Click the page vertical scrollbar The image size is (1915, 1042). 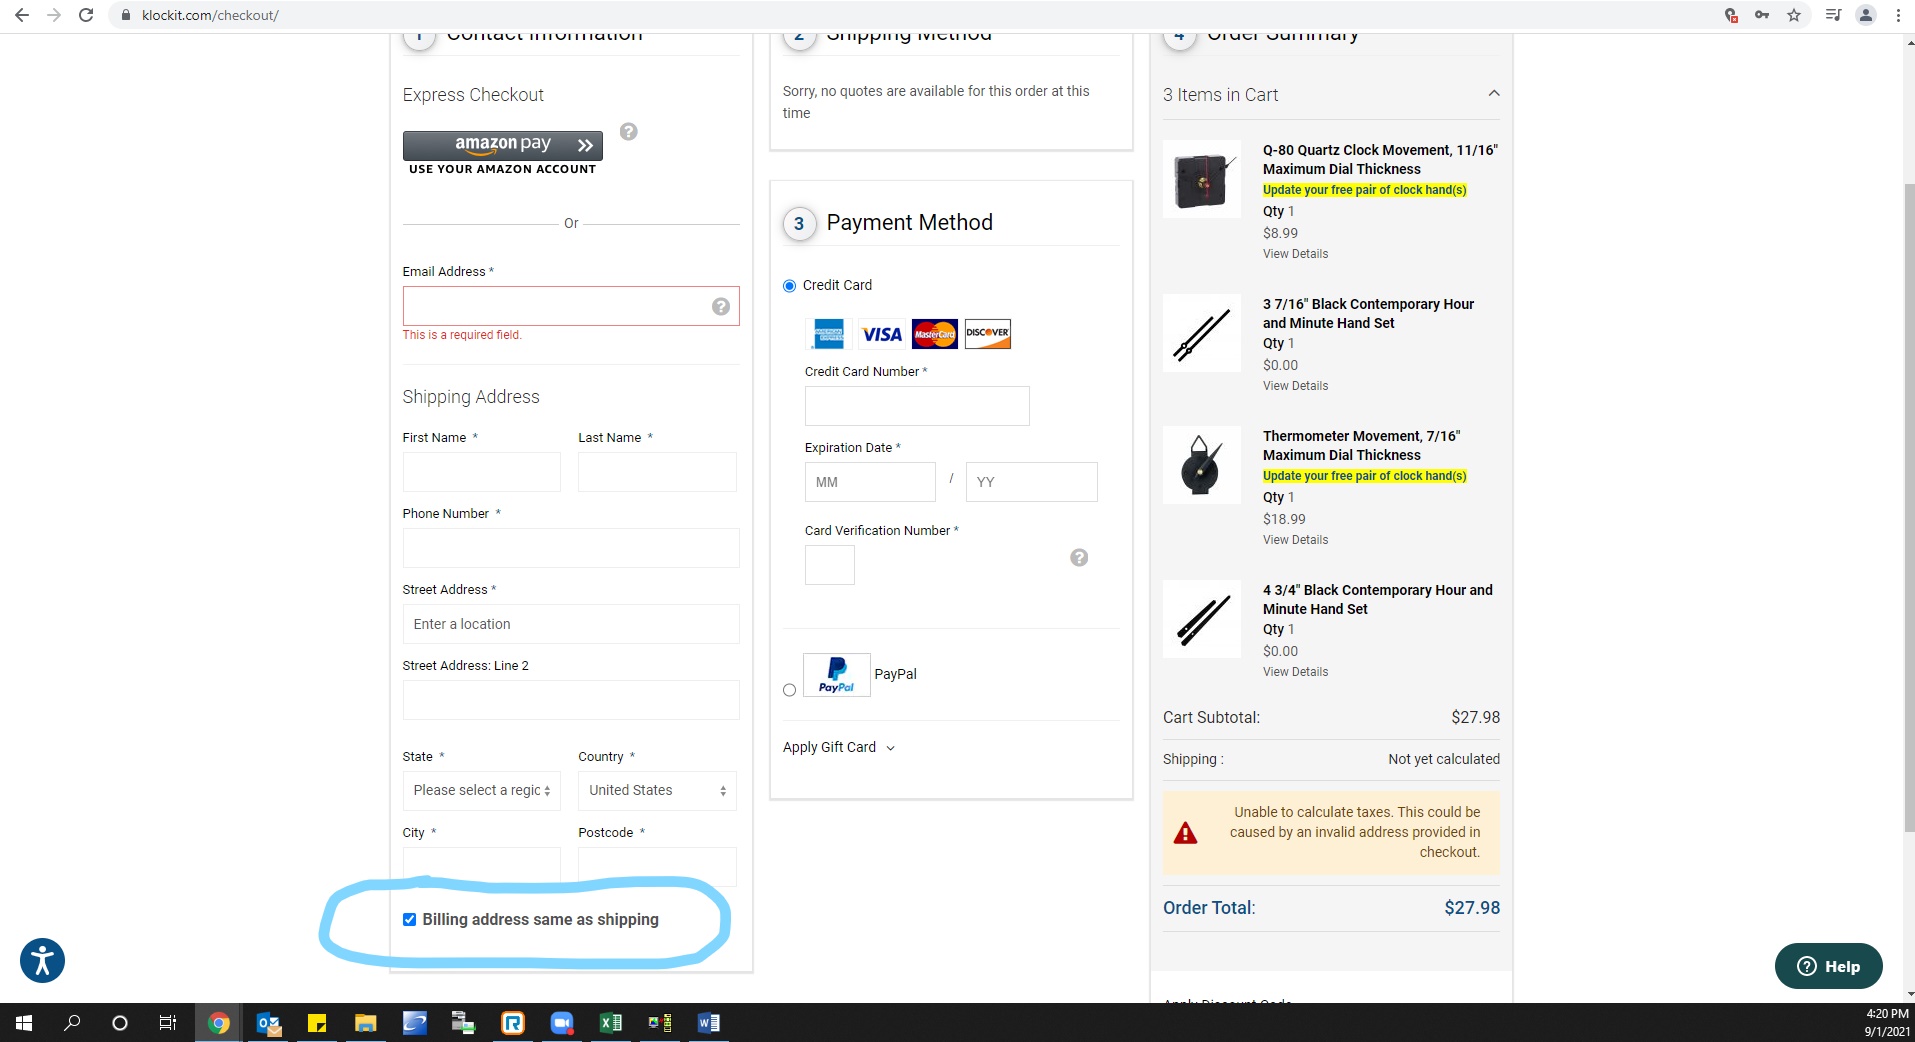[1909, 508]
